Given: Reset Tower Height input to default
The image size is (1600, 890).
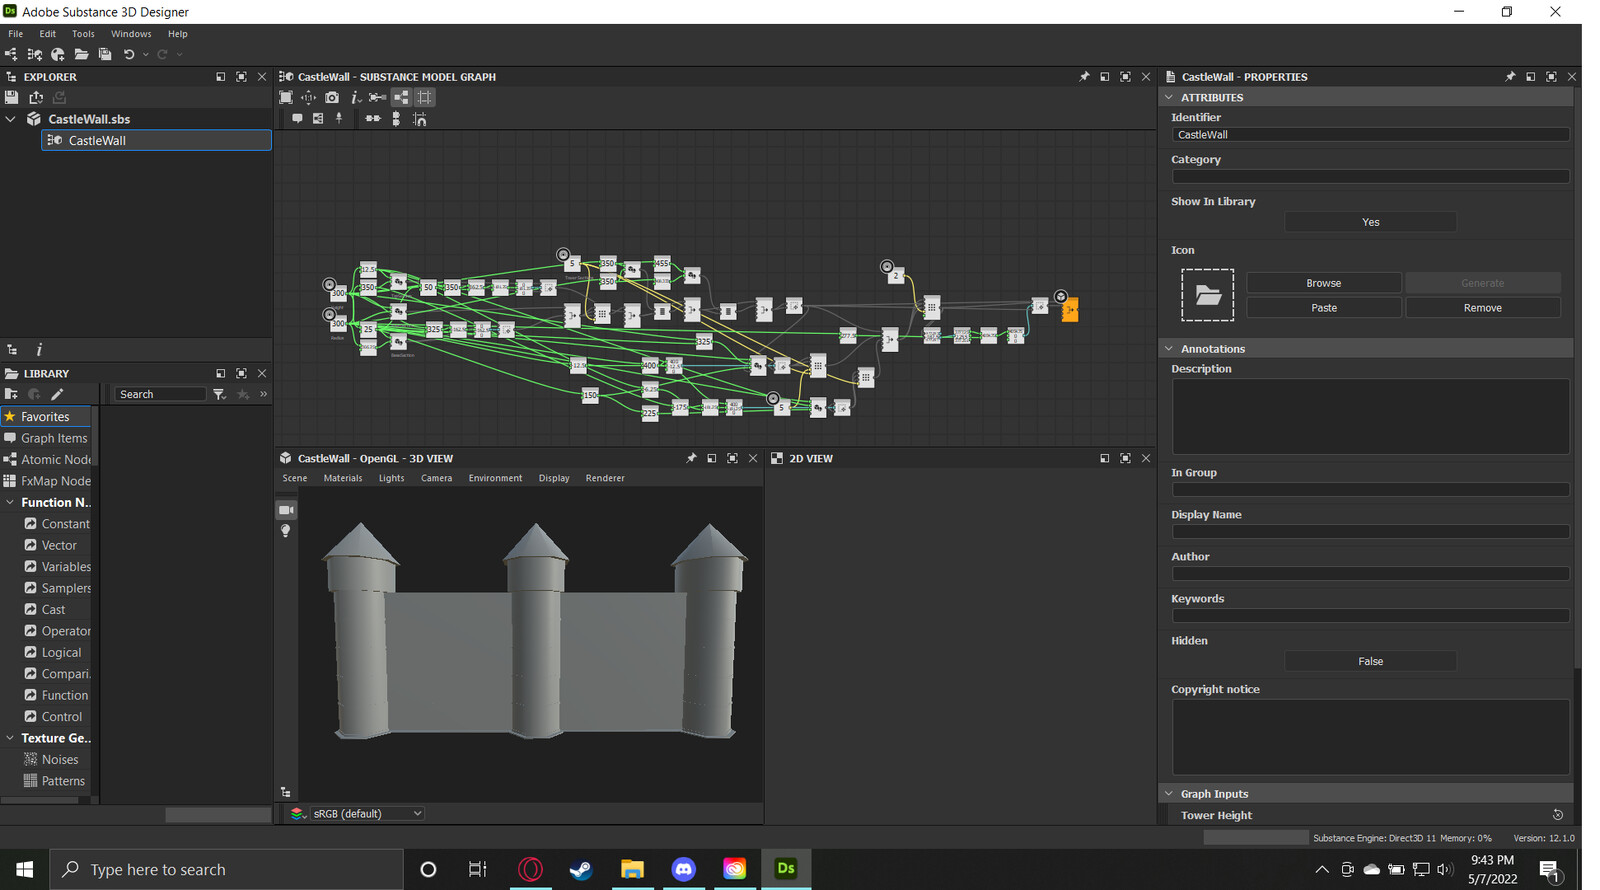Looking at the screenshot, I should pyautogui.click(x=1557, y=815).
